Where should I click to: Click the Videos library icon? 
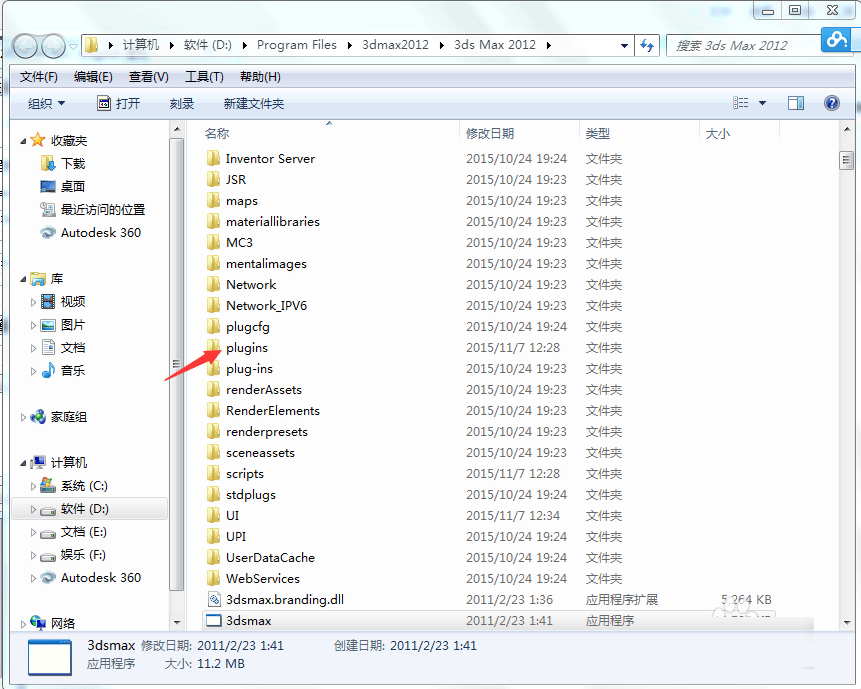(48, 301)
